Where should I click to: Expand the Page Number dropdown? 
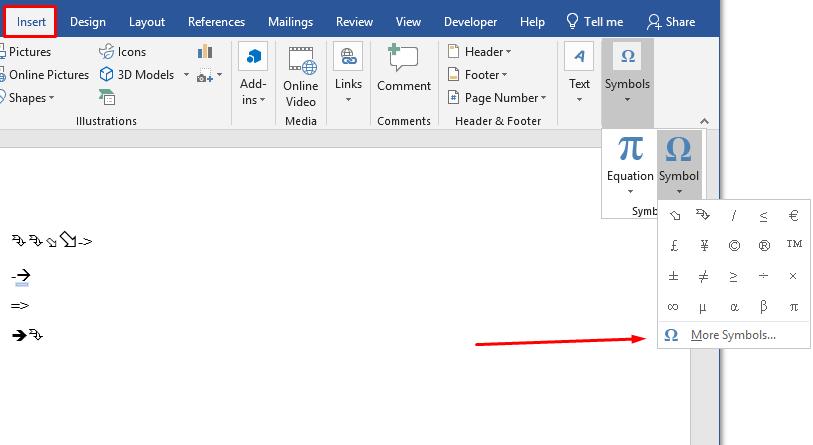click(x=497, y=98)
